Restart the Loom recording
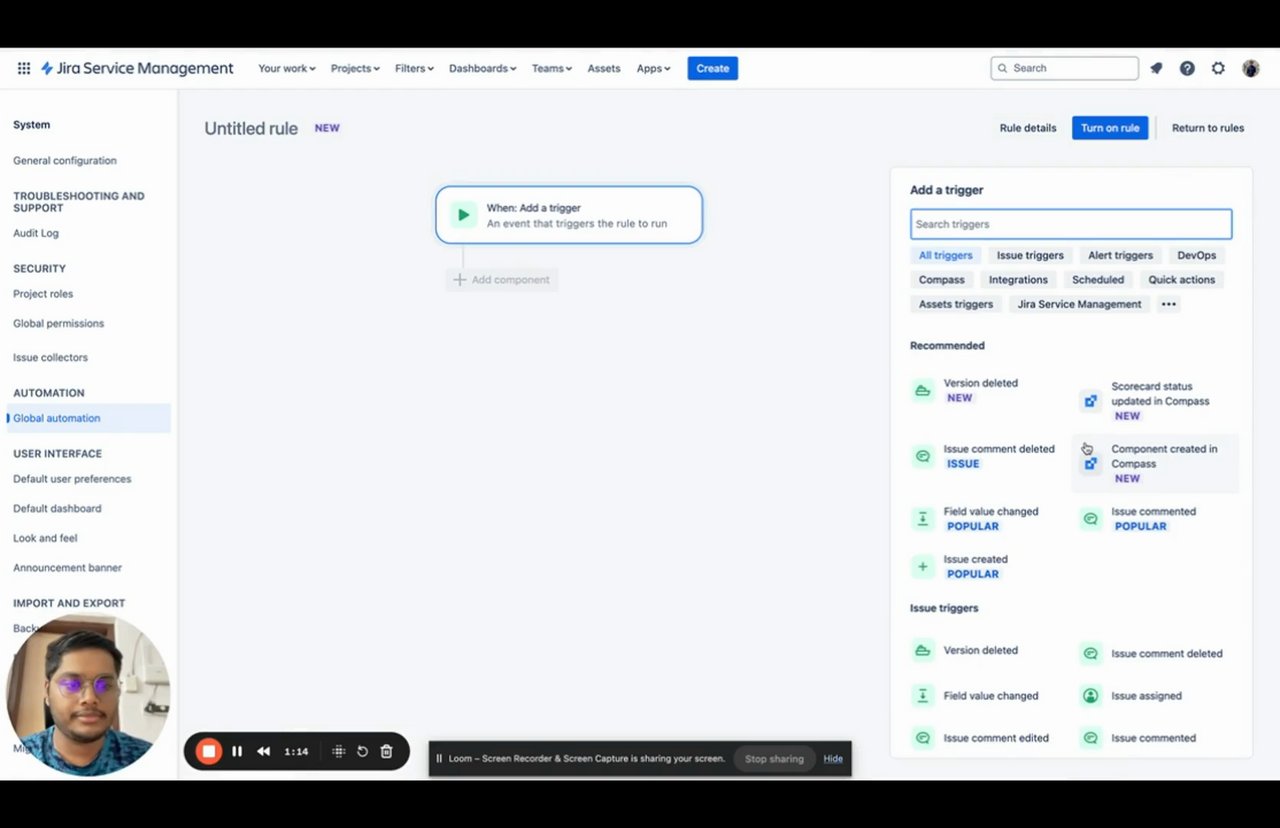 click(362, 751)
